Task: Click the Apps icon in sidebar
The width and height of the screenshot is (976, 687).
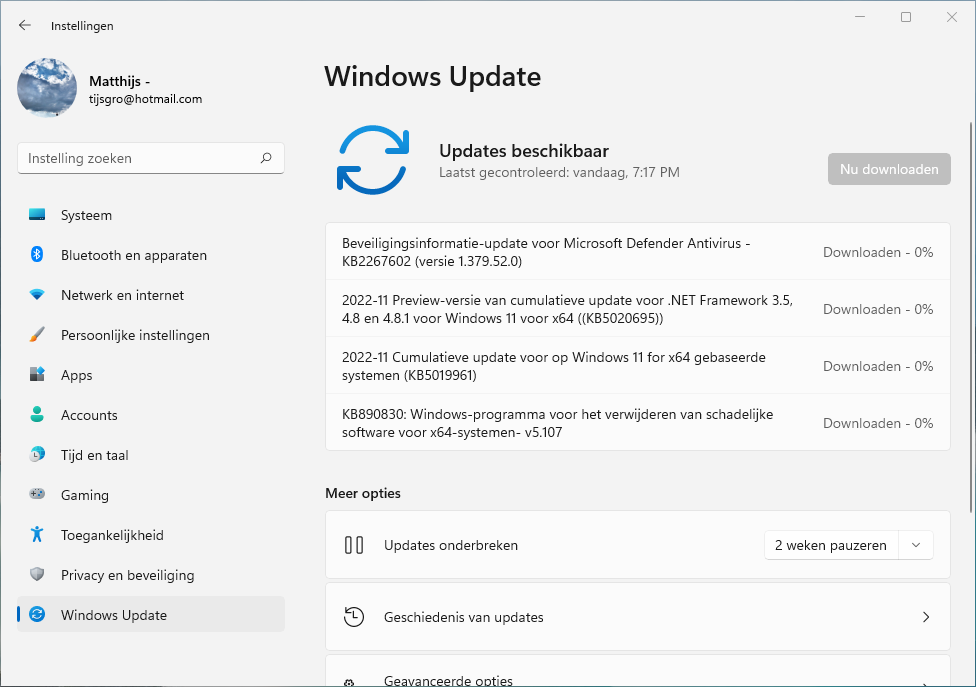Action: click(37, 375)
